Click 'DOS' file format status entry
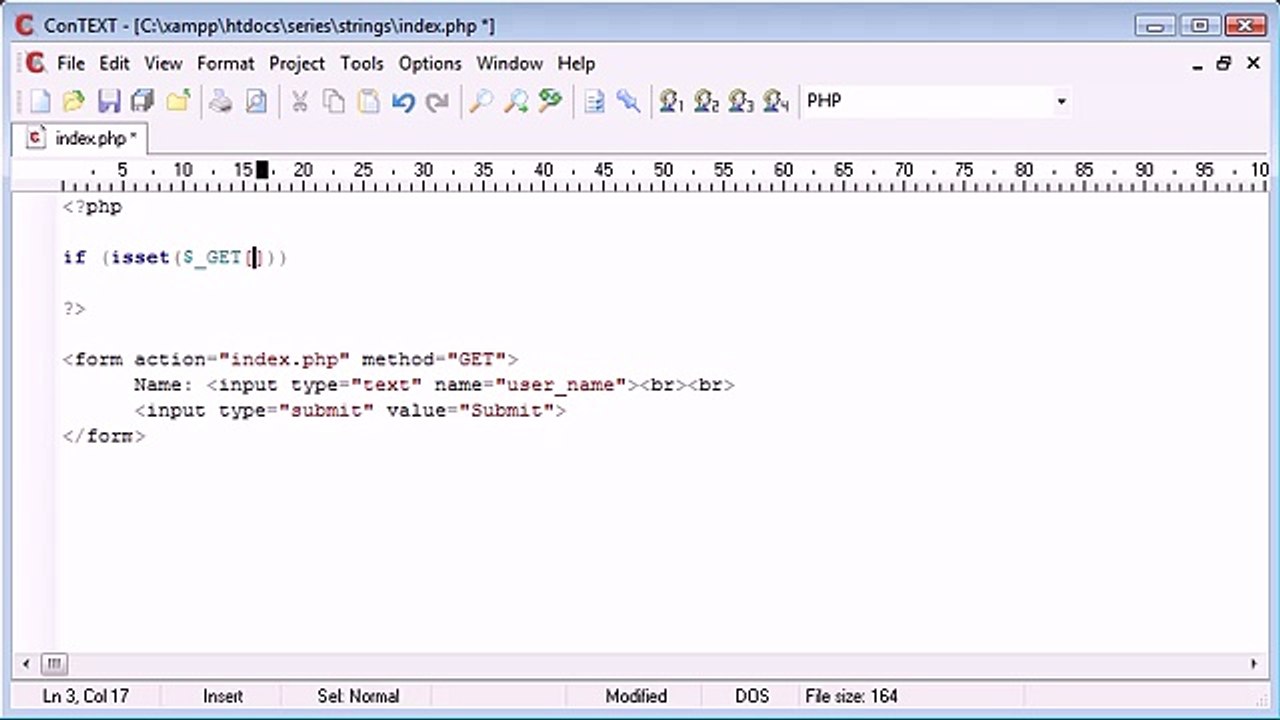 coord(752,696)
